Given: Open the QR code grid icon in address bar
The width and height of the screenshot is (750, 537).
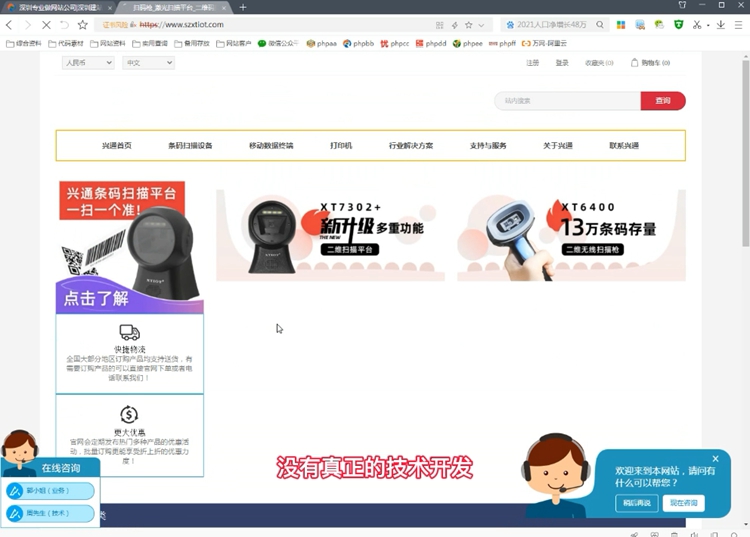Looking at the screenshot, I should [x=440, y=25].
